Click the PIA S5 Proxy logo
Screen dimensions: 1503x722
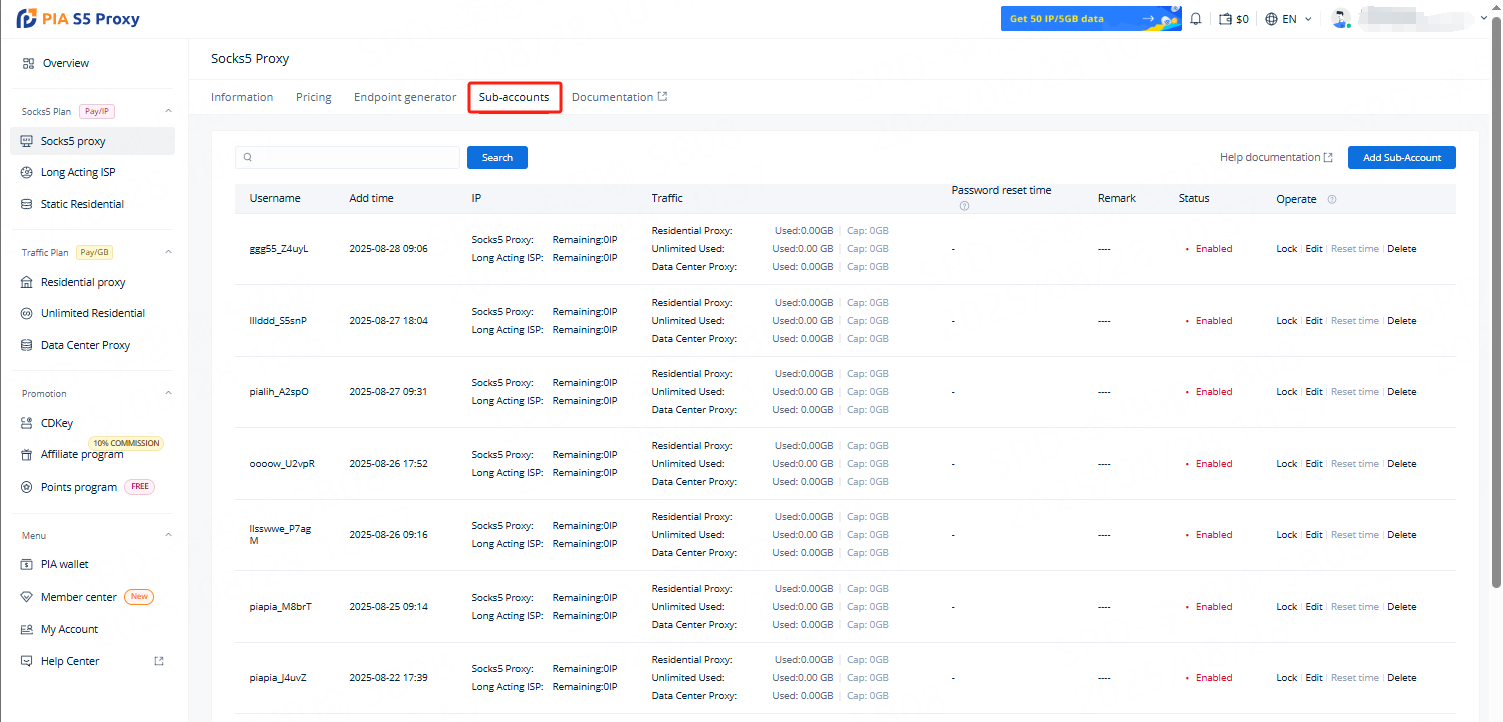[x=78, y=19]
